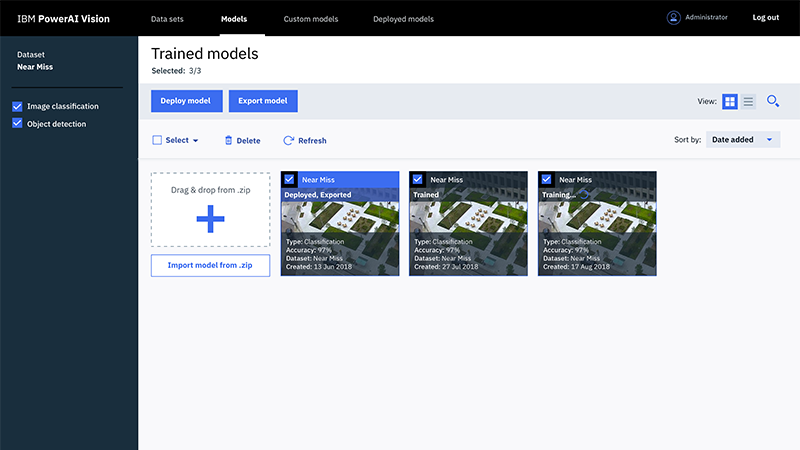Click the Administrator user avatar icon

point(674,18)
